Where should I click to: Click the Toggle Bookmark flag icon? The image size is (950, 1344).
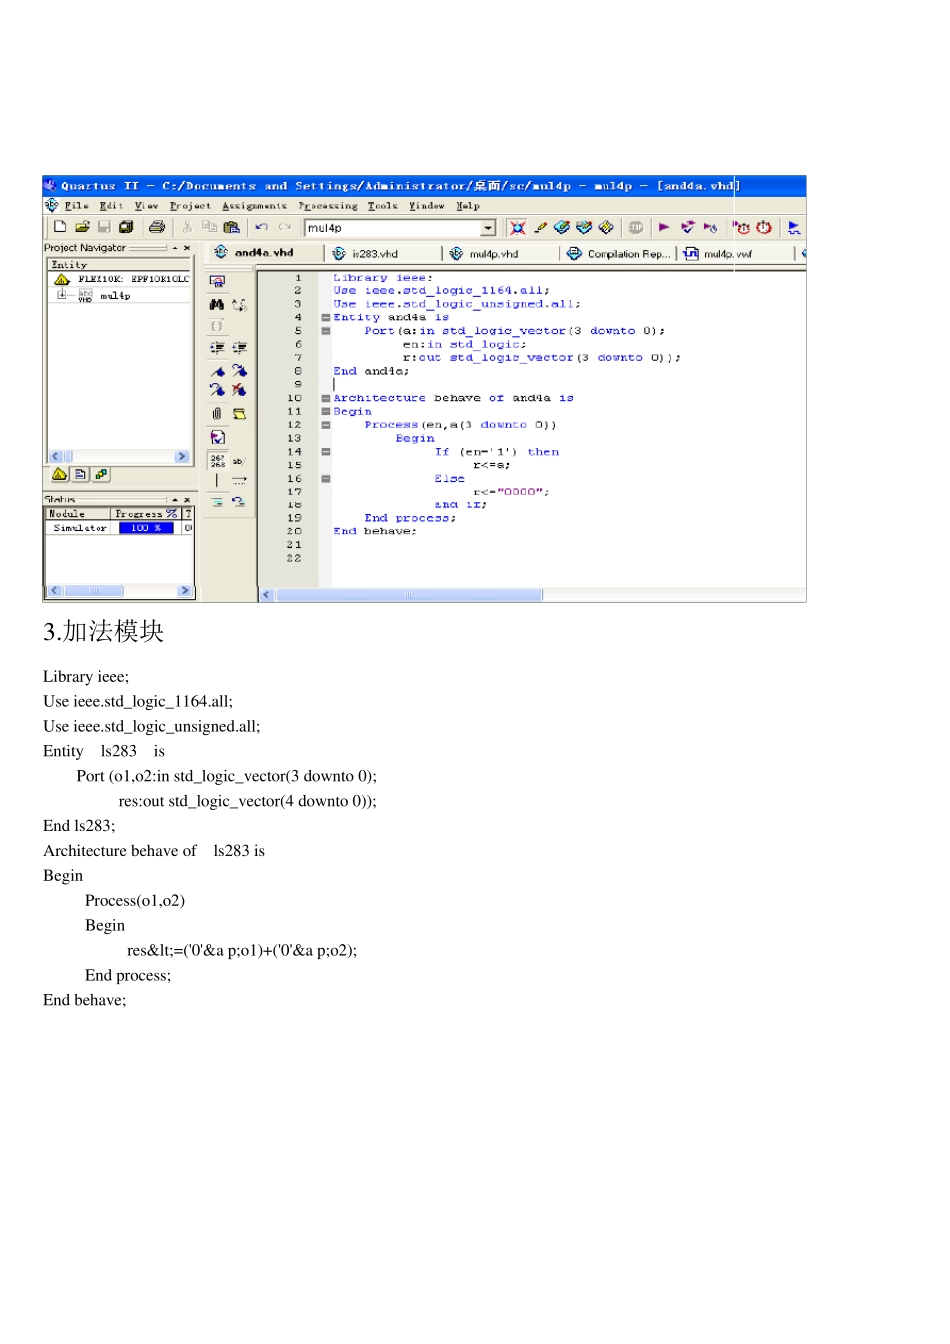click(217, 370)
